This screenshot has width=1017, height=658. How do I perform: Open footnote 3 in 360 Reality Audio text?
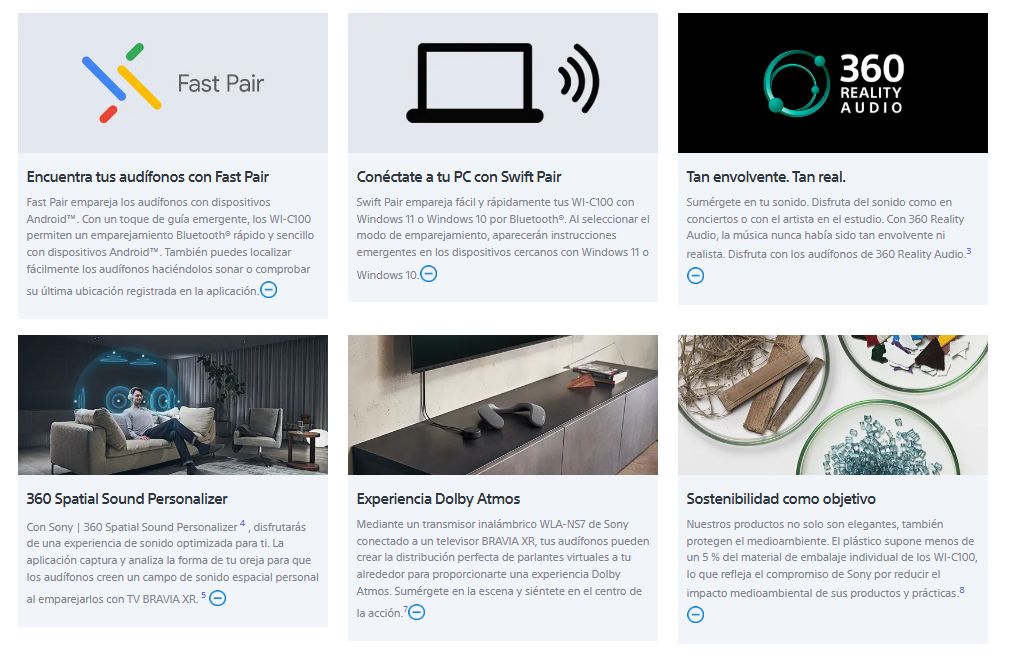[969, 251]
